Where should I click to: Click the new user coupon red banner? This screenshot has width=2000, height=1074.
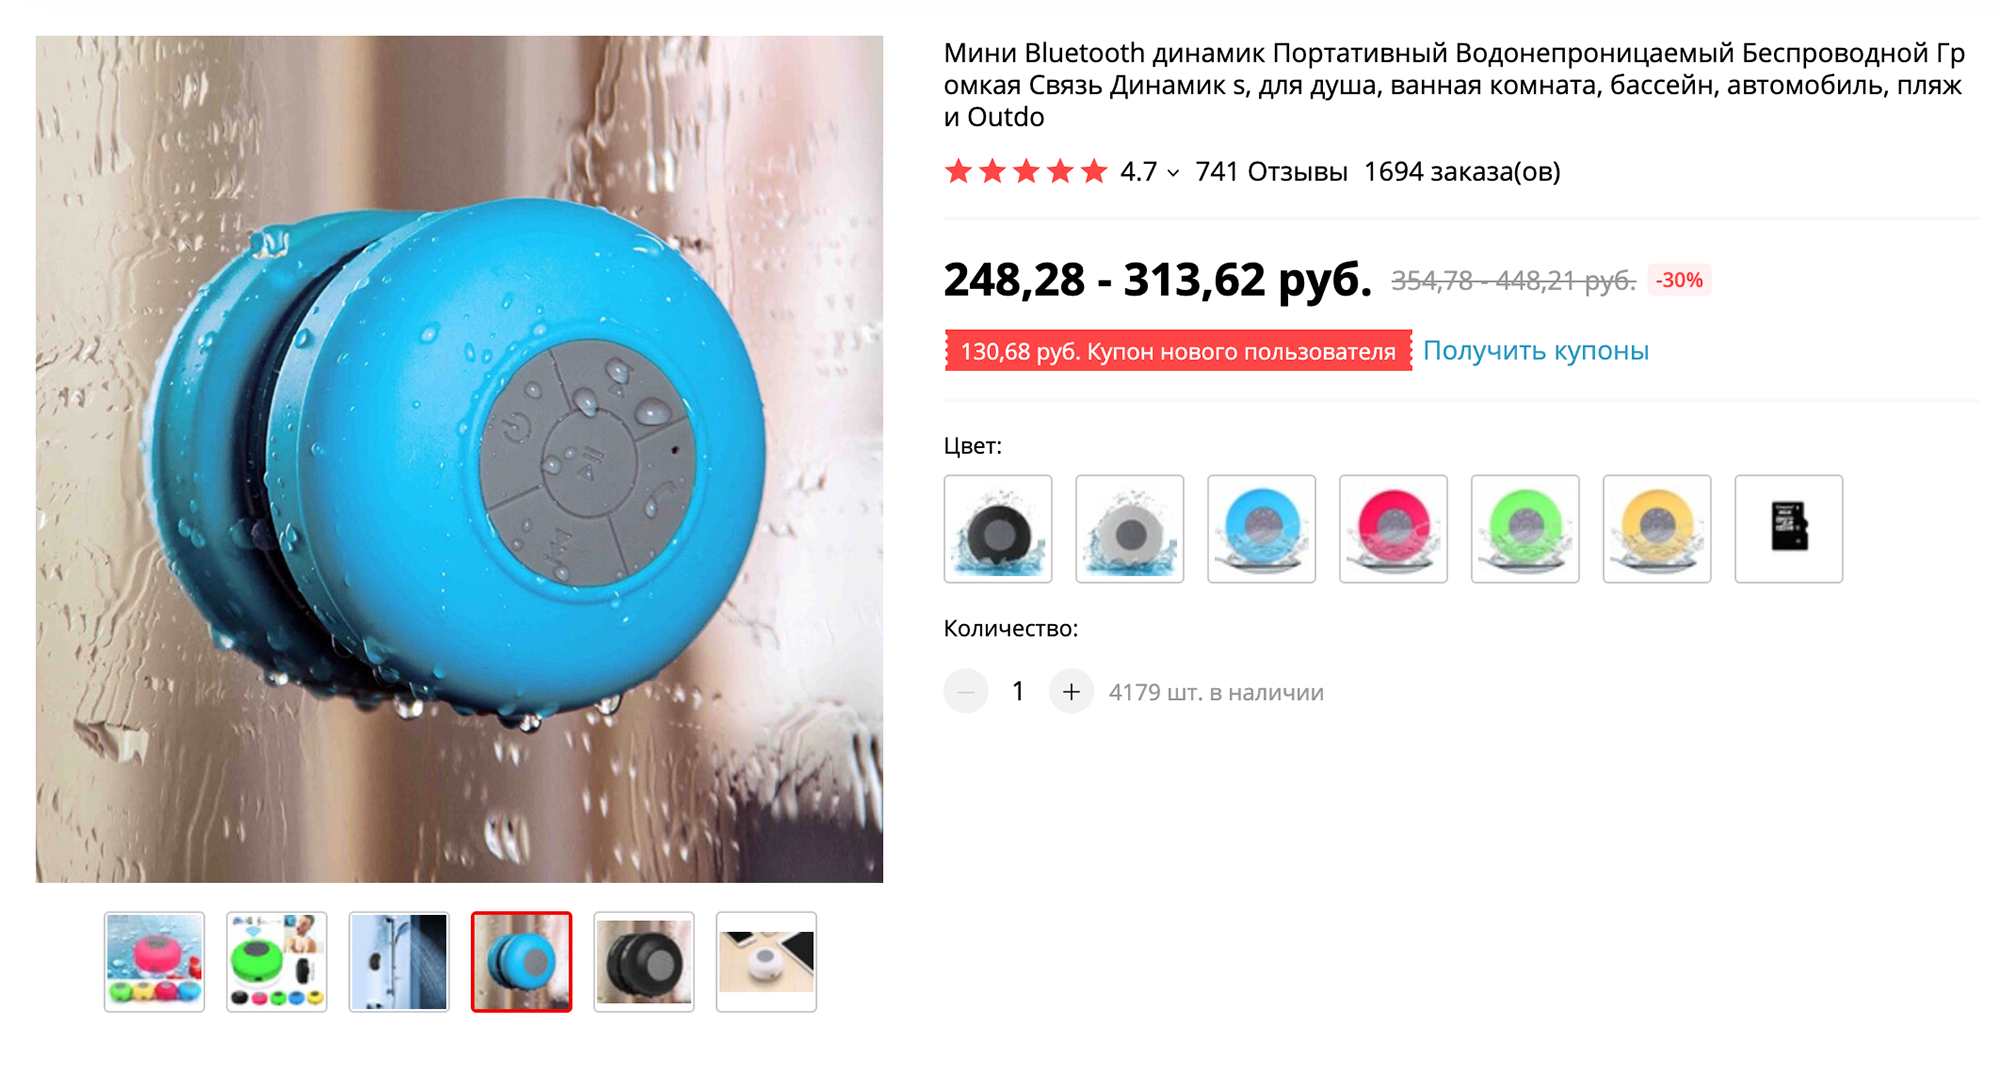(1178, 351)
